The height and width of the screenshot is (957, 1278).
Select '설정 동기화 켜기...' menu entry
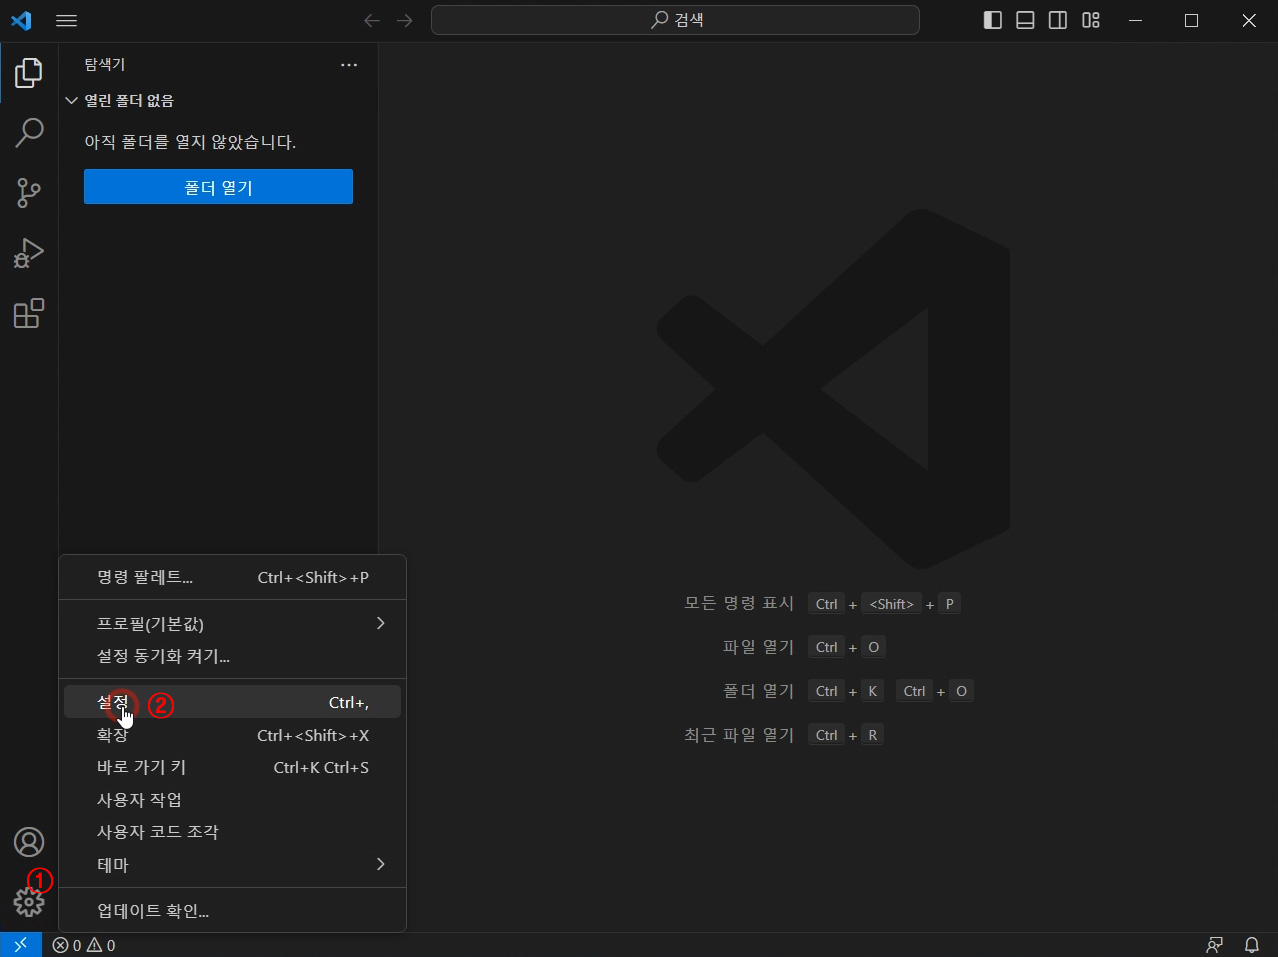click(x=232, y=656)
